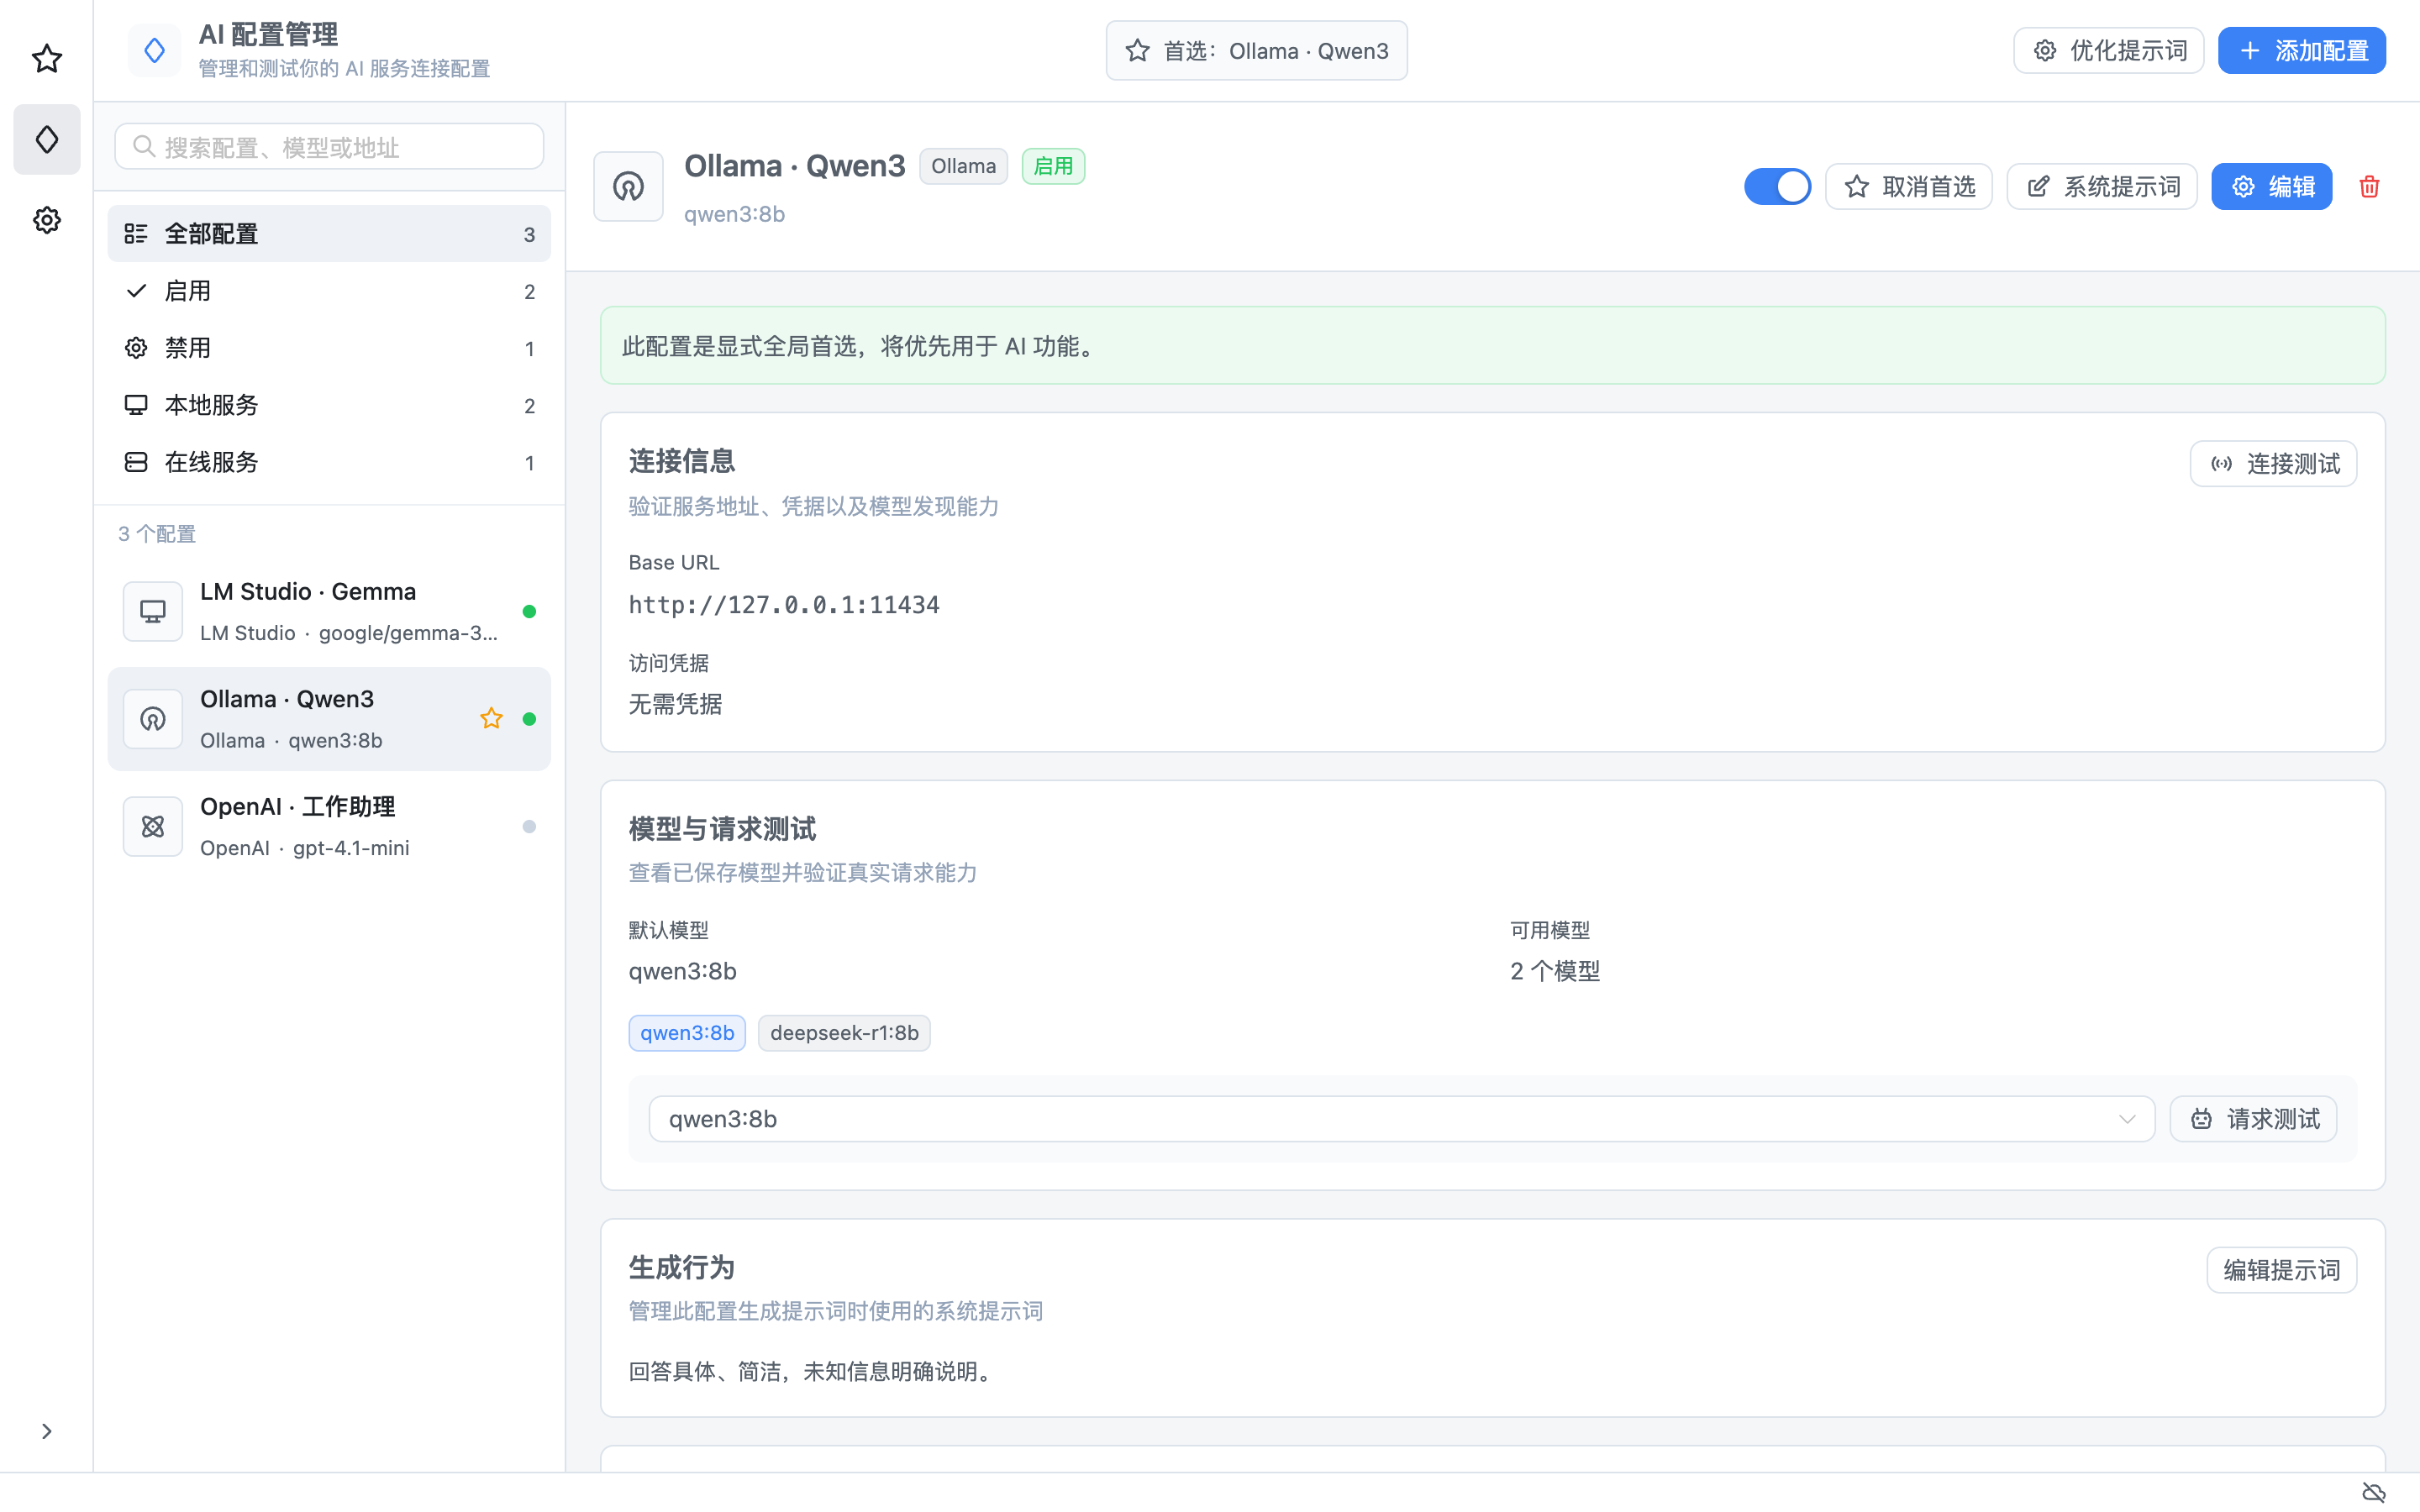This screenshot has height=1512, width=2420.
Task: Open LM Studio · Gemma configuration
Action: (329, 611)
